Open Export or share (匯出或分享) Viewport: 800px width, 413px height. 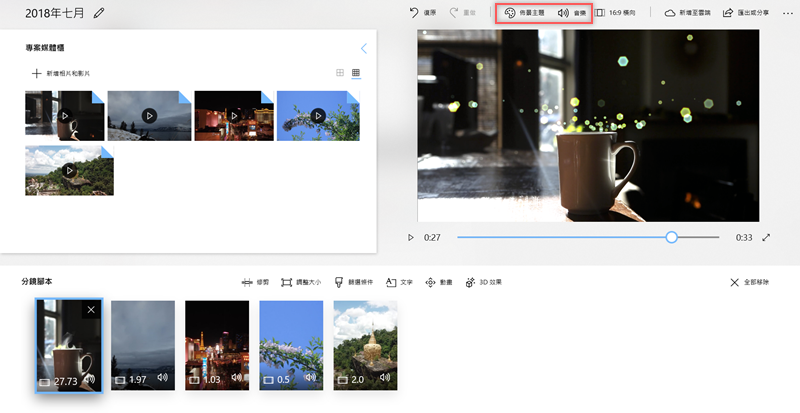(x=745, y=13)
